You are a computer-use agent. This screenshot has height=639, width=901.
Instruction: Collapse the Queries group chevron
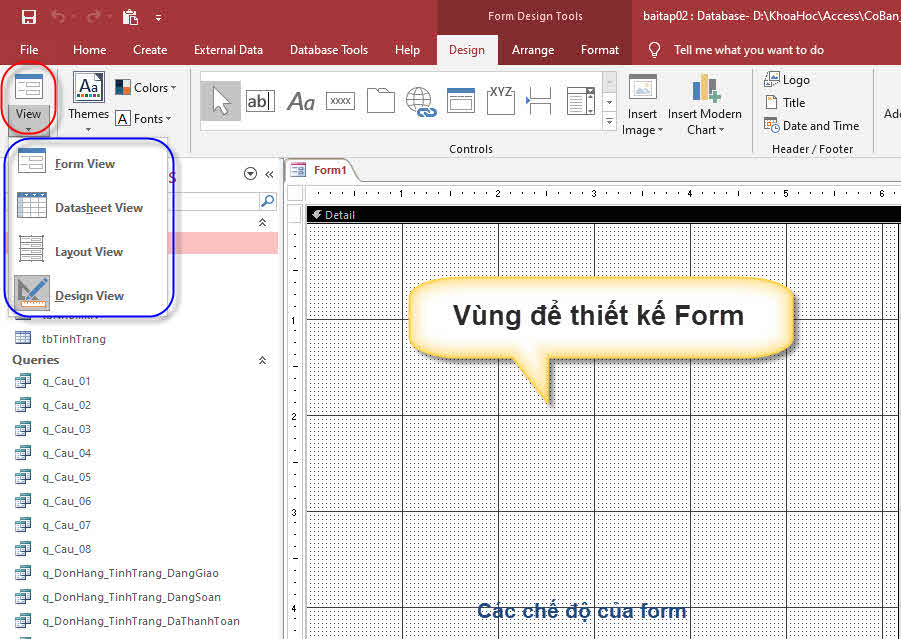tap(263, 360)
